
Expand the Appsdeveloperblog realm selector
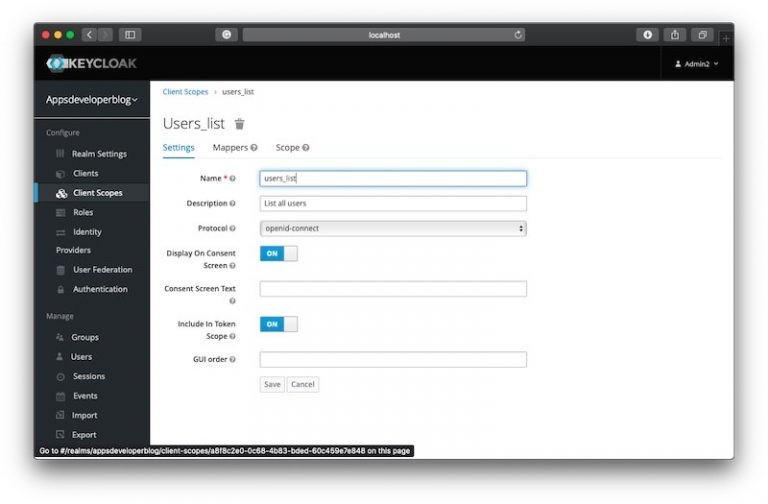92,100
